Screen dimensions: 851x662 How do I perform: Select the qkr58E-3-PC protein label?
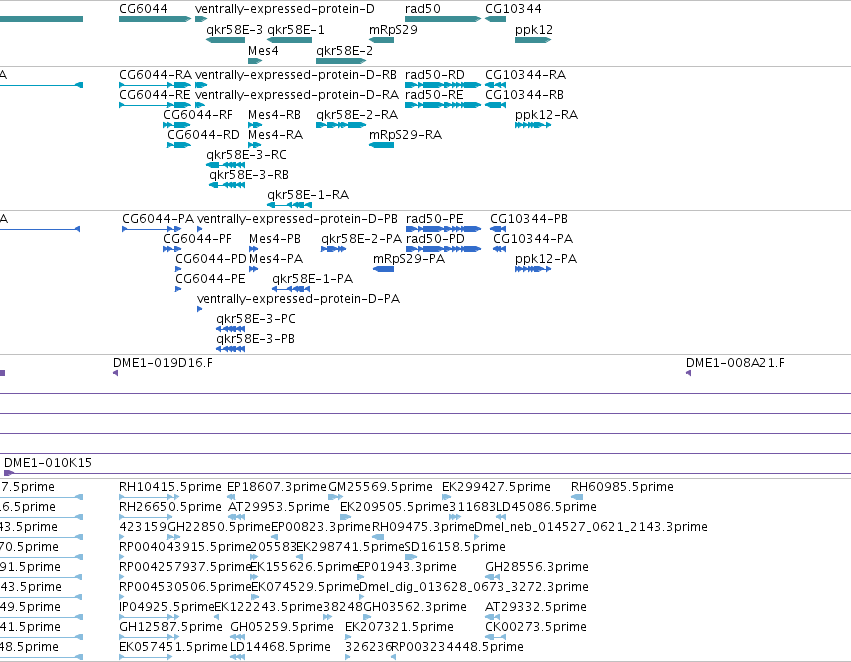[256, 319]
